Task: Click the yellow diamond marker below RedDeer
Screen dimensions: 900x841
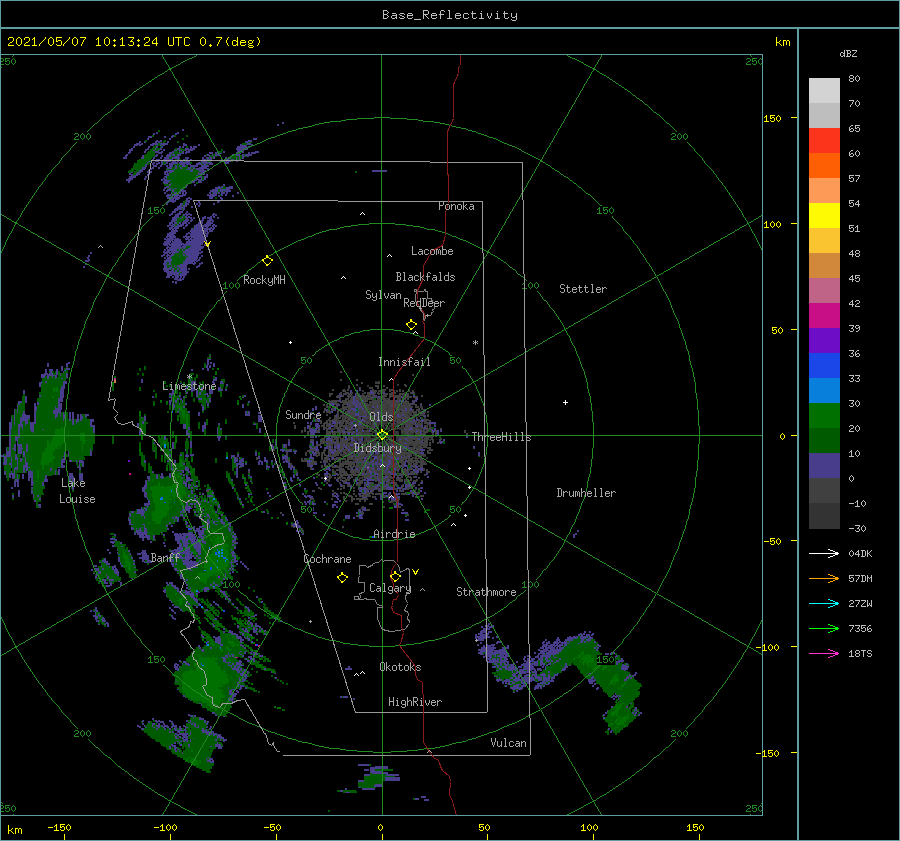Action: [411, 325]
